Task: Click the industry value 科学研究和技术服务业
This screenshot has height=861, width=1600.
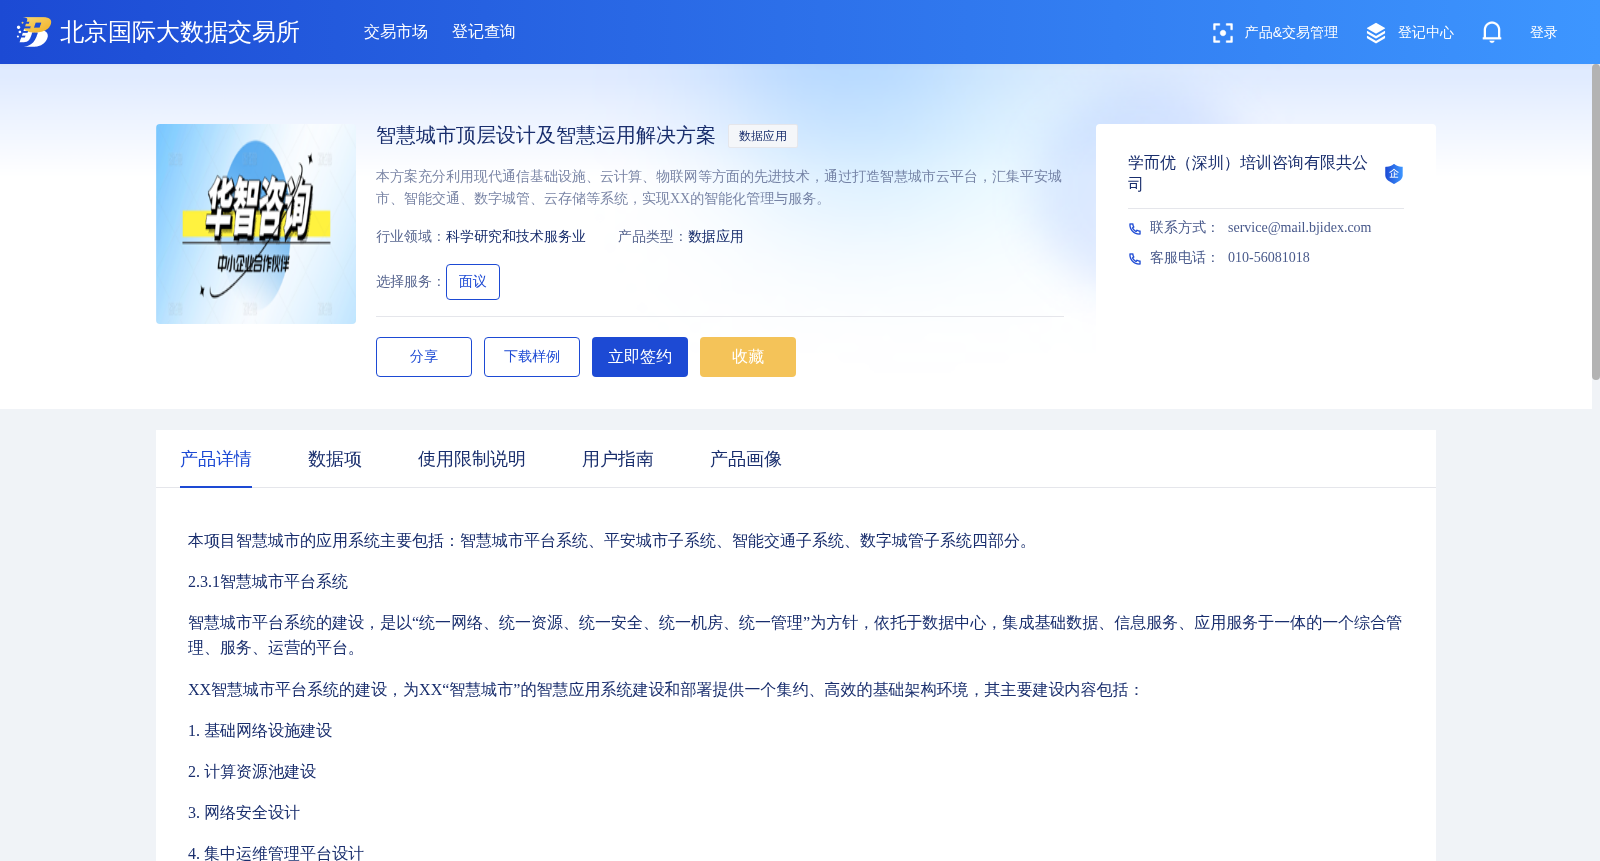Action: [516, 237]
